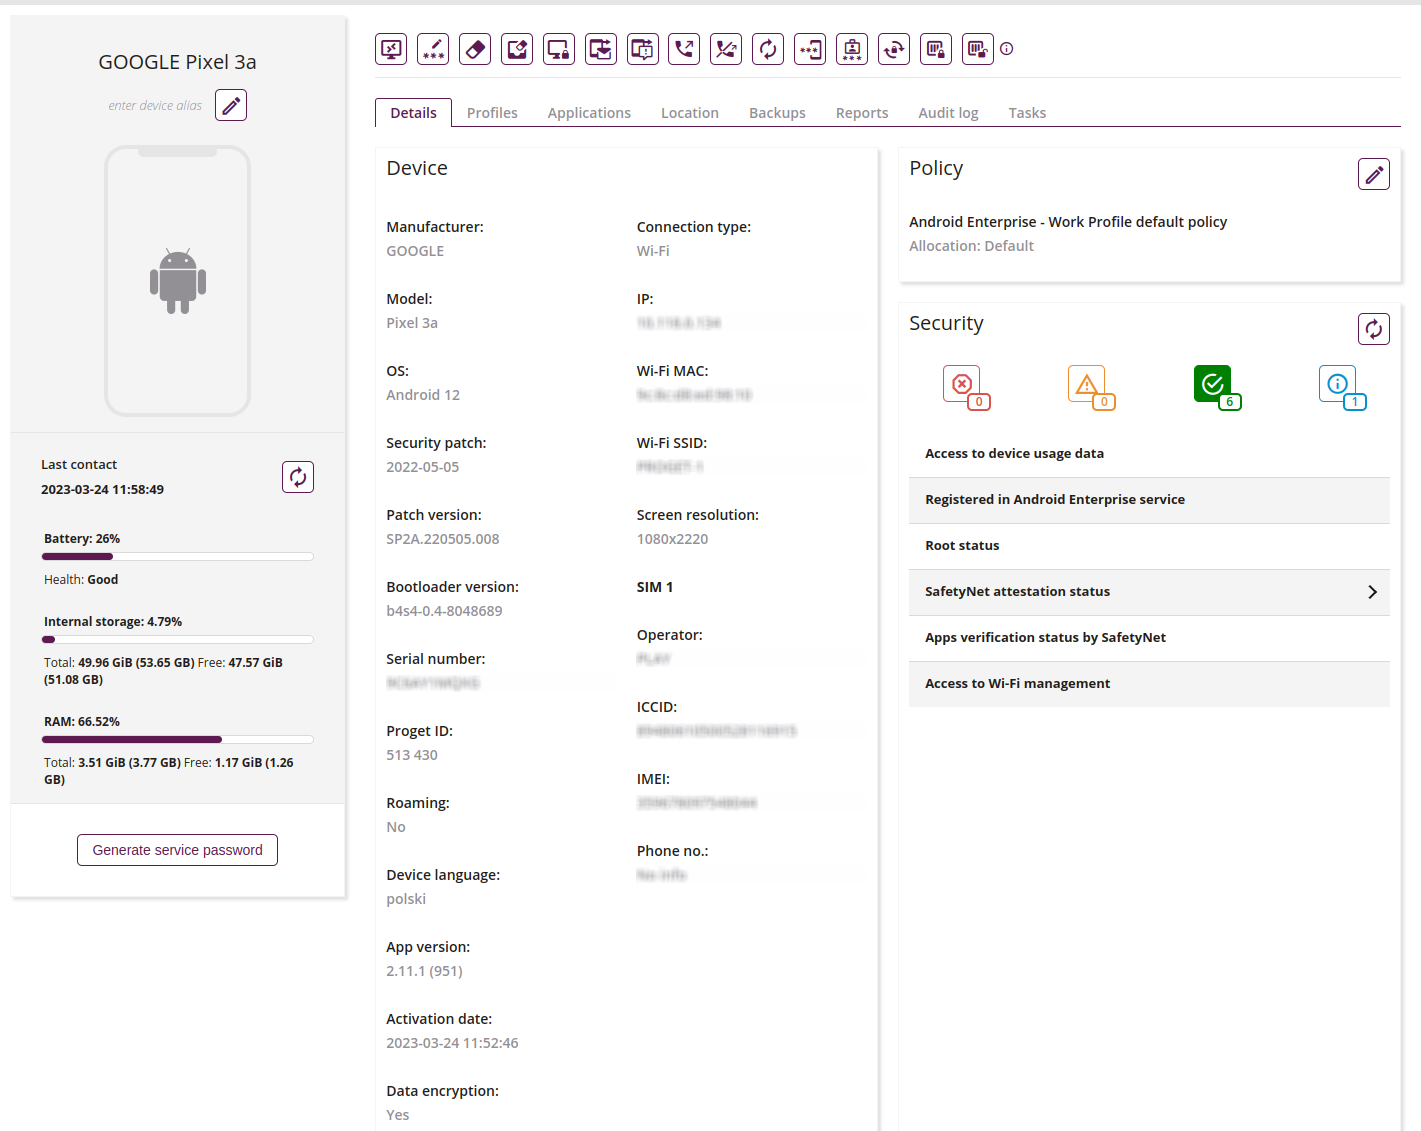Screen dimensions: 1421x1131
Task: Click the Allocation: Default text
Action: (971, 246)
